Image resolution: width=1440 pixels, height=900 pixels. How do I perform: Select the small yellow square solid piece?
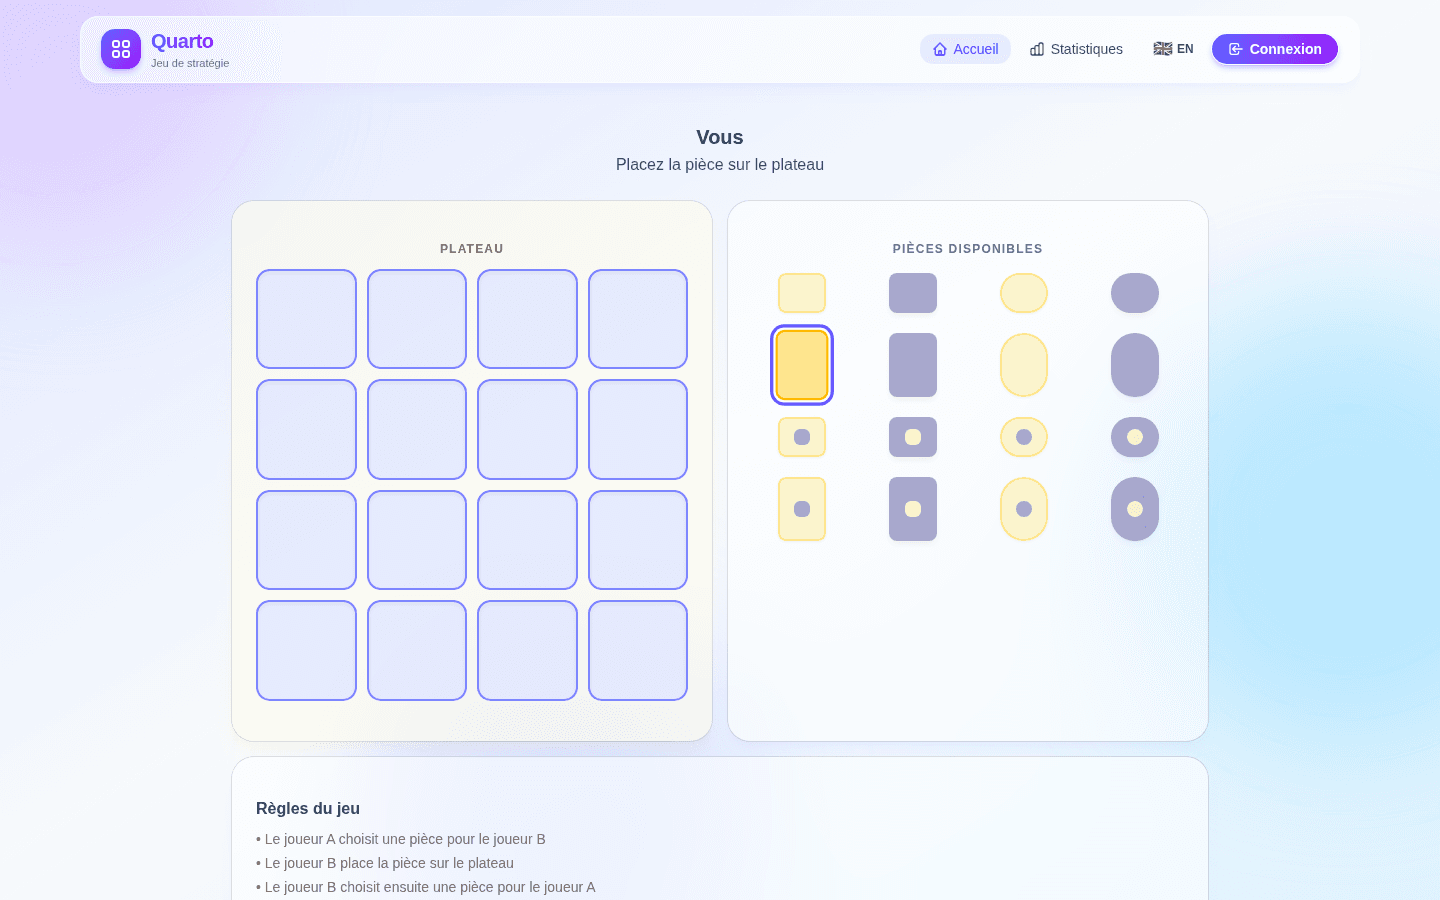(x=802, y=293)
